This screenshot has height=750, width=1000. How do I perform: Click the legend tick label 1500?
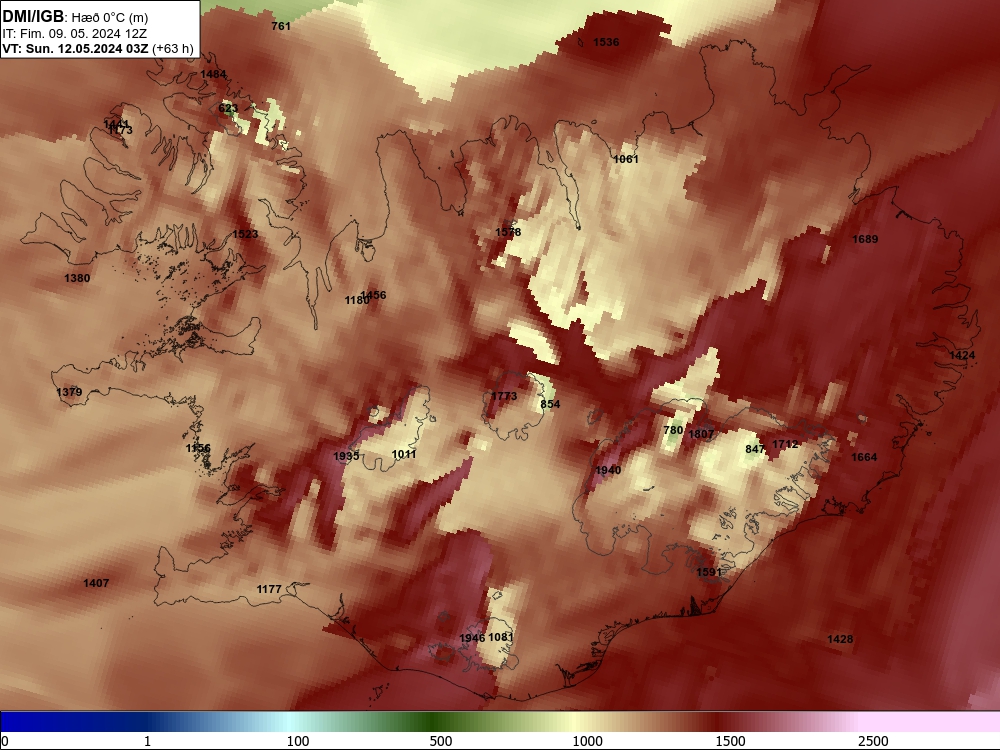(730, 741)
